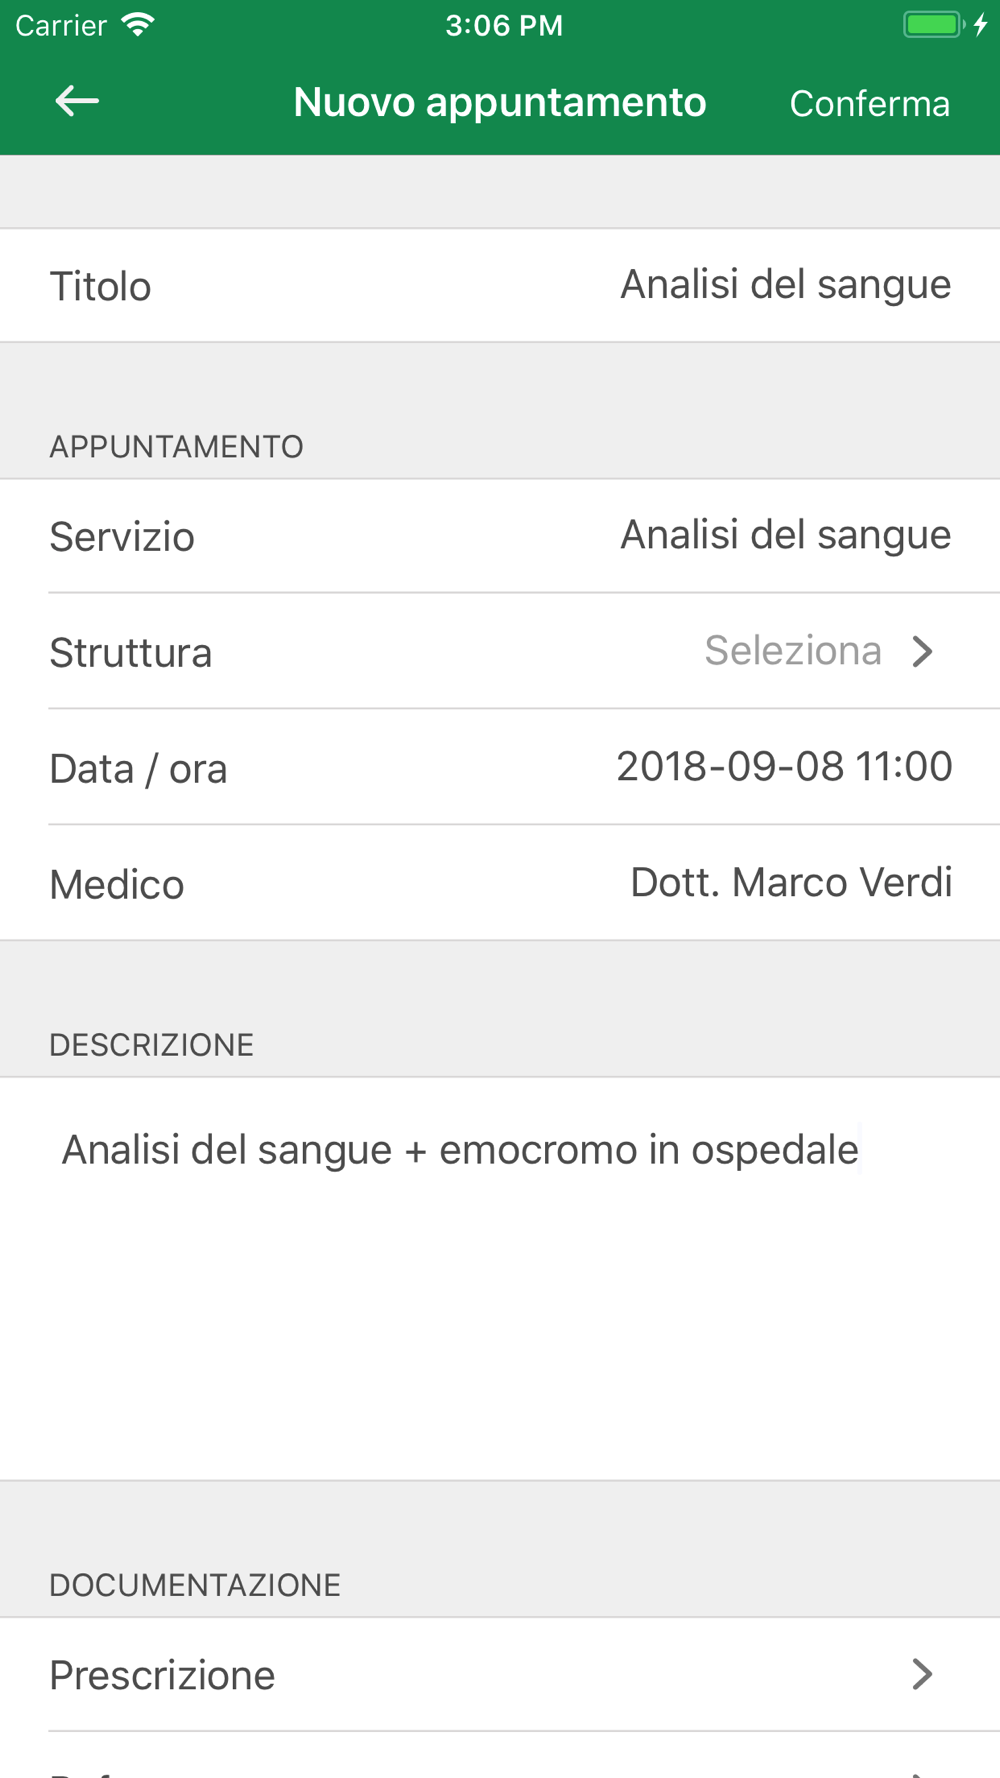
Task: Tap the Struttura label
Action: [x=131, y=653]
